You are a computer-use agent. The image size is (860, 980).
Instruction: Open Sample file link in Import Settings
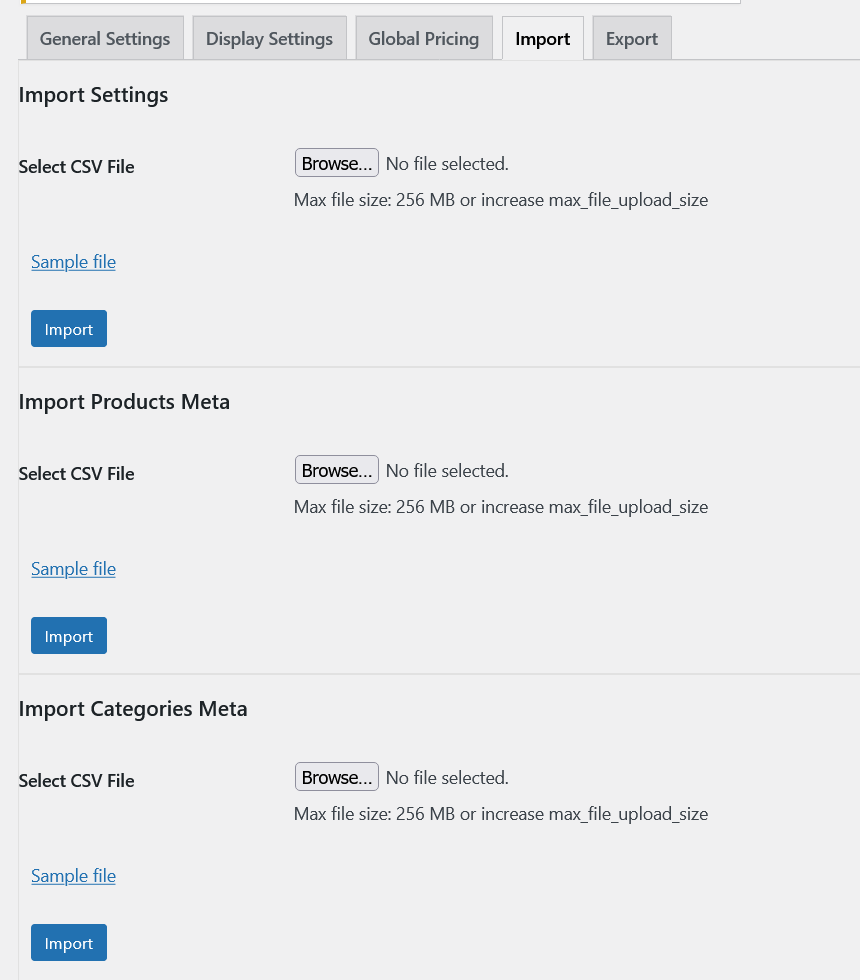click(x=73, y=262)
